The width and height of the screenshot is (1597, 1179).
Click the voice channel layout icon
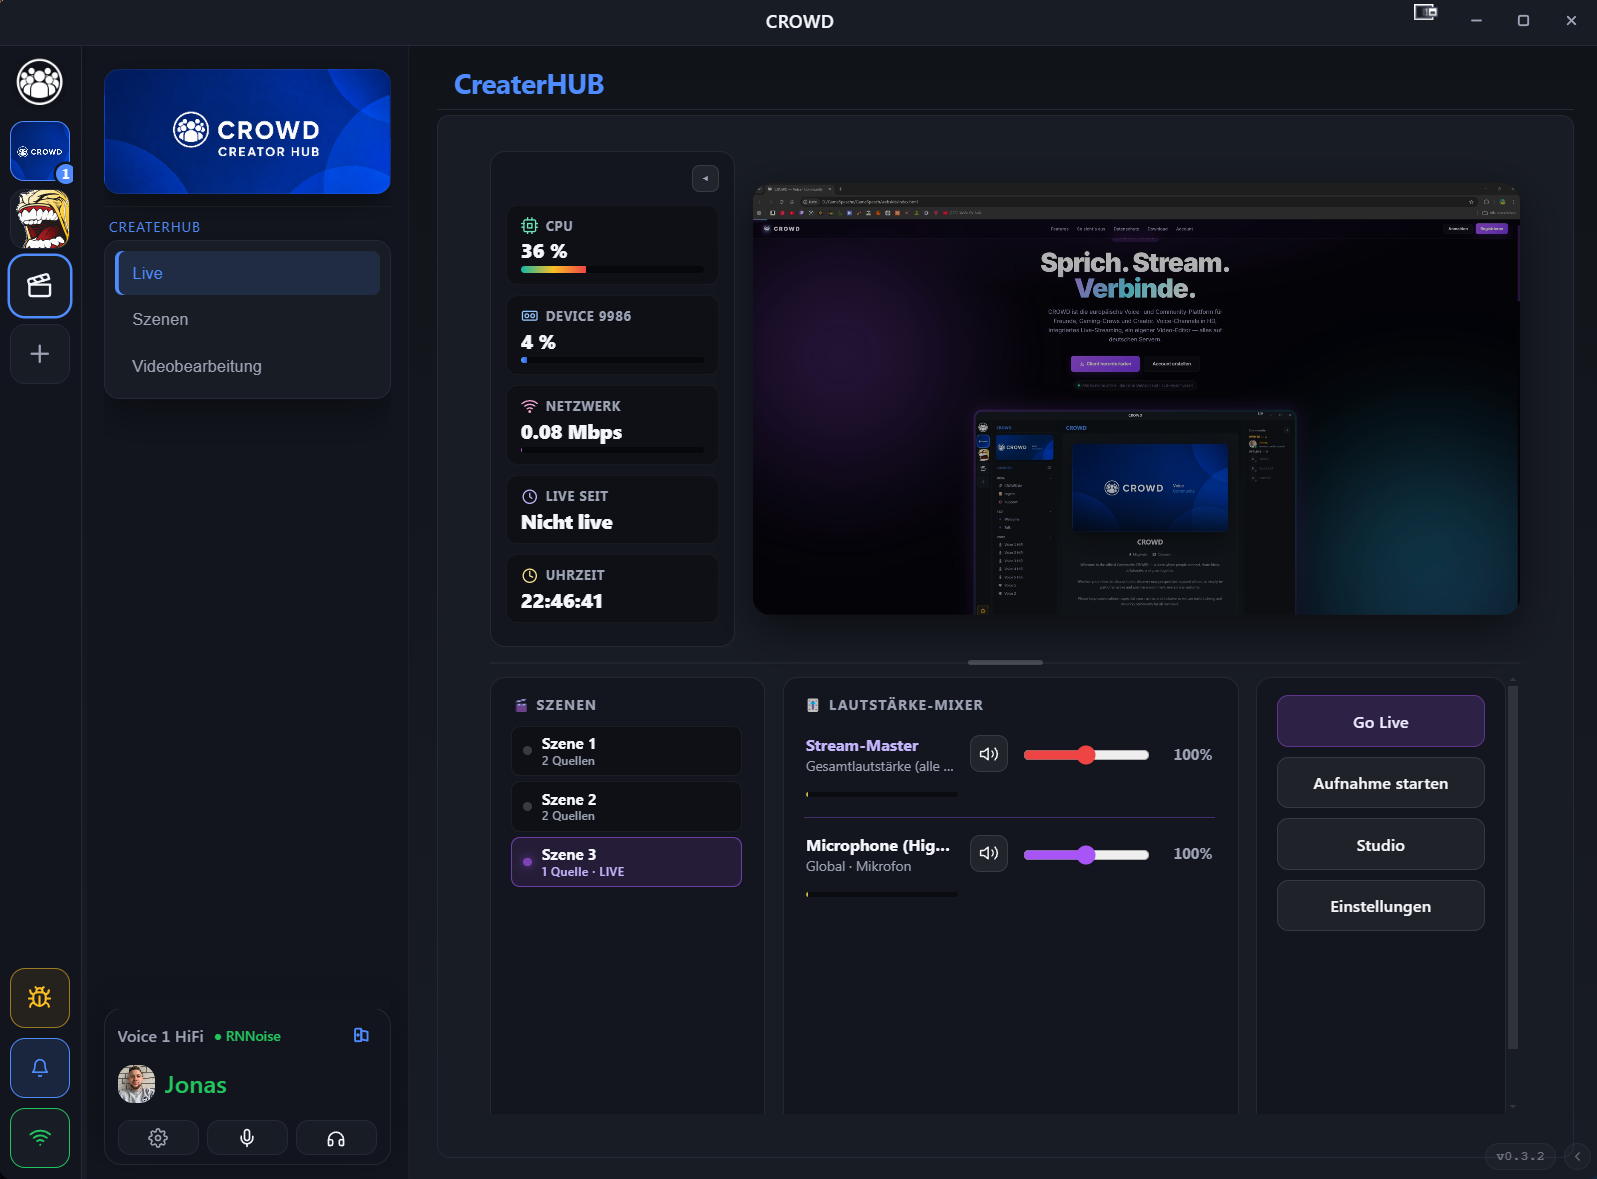[x=361, y=1035]
